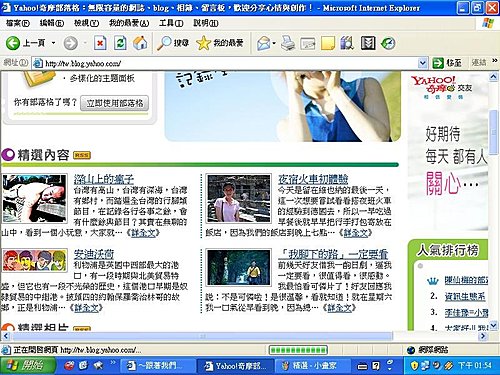The height and width of the screenshot is (375, 500).
Task: Open the 檔案(F) menu
Action: click(x=18, y=23)
